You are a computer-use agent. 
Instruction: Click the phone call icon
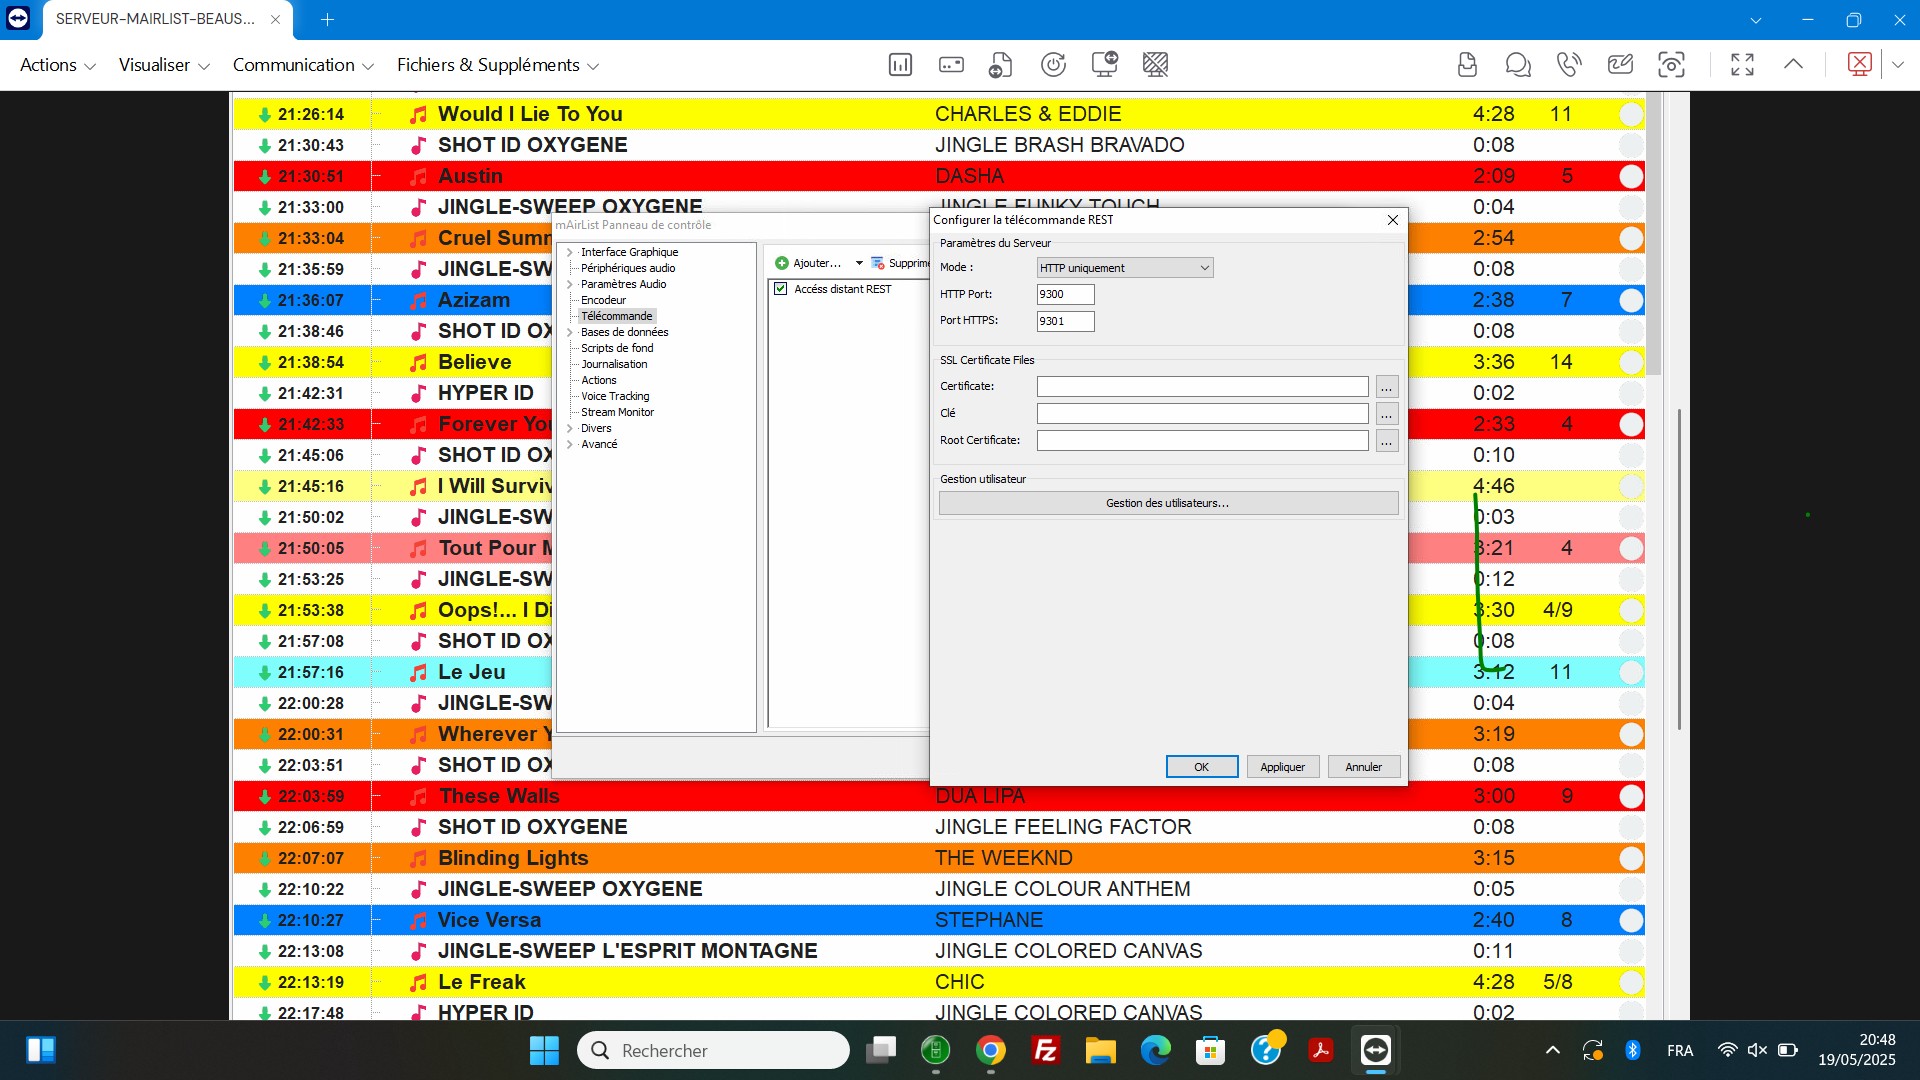1569,65
